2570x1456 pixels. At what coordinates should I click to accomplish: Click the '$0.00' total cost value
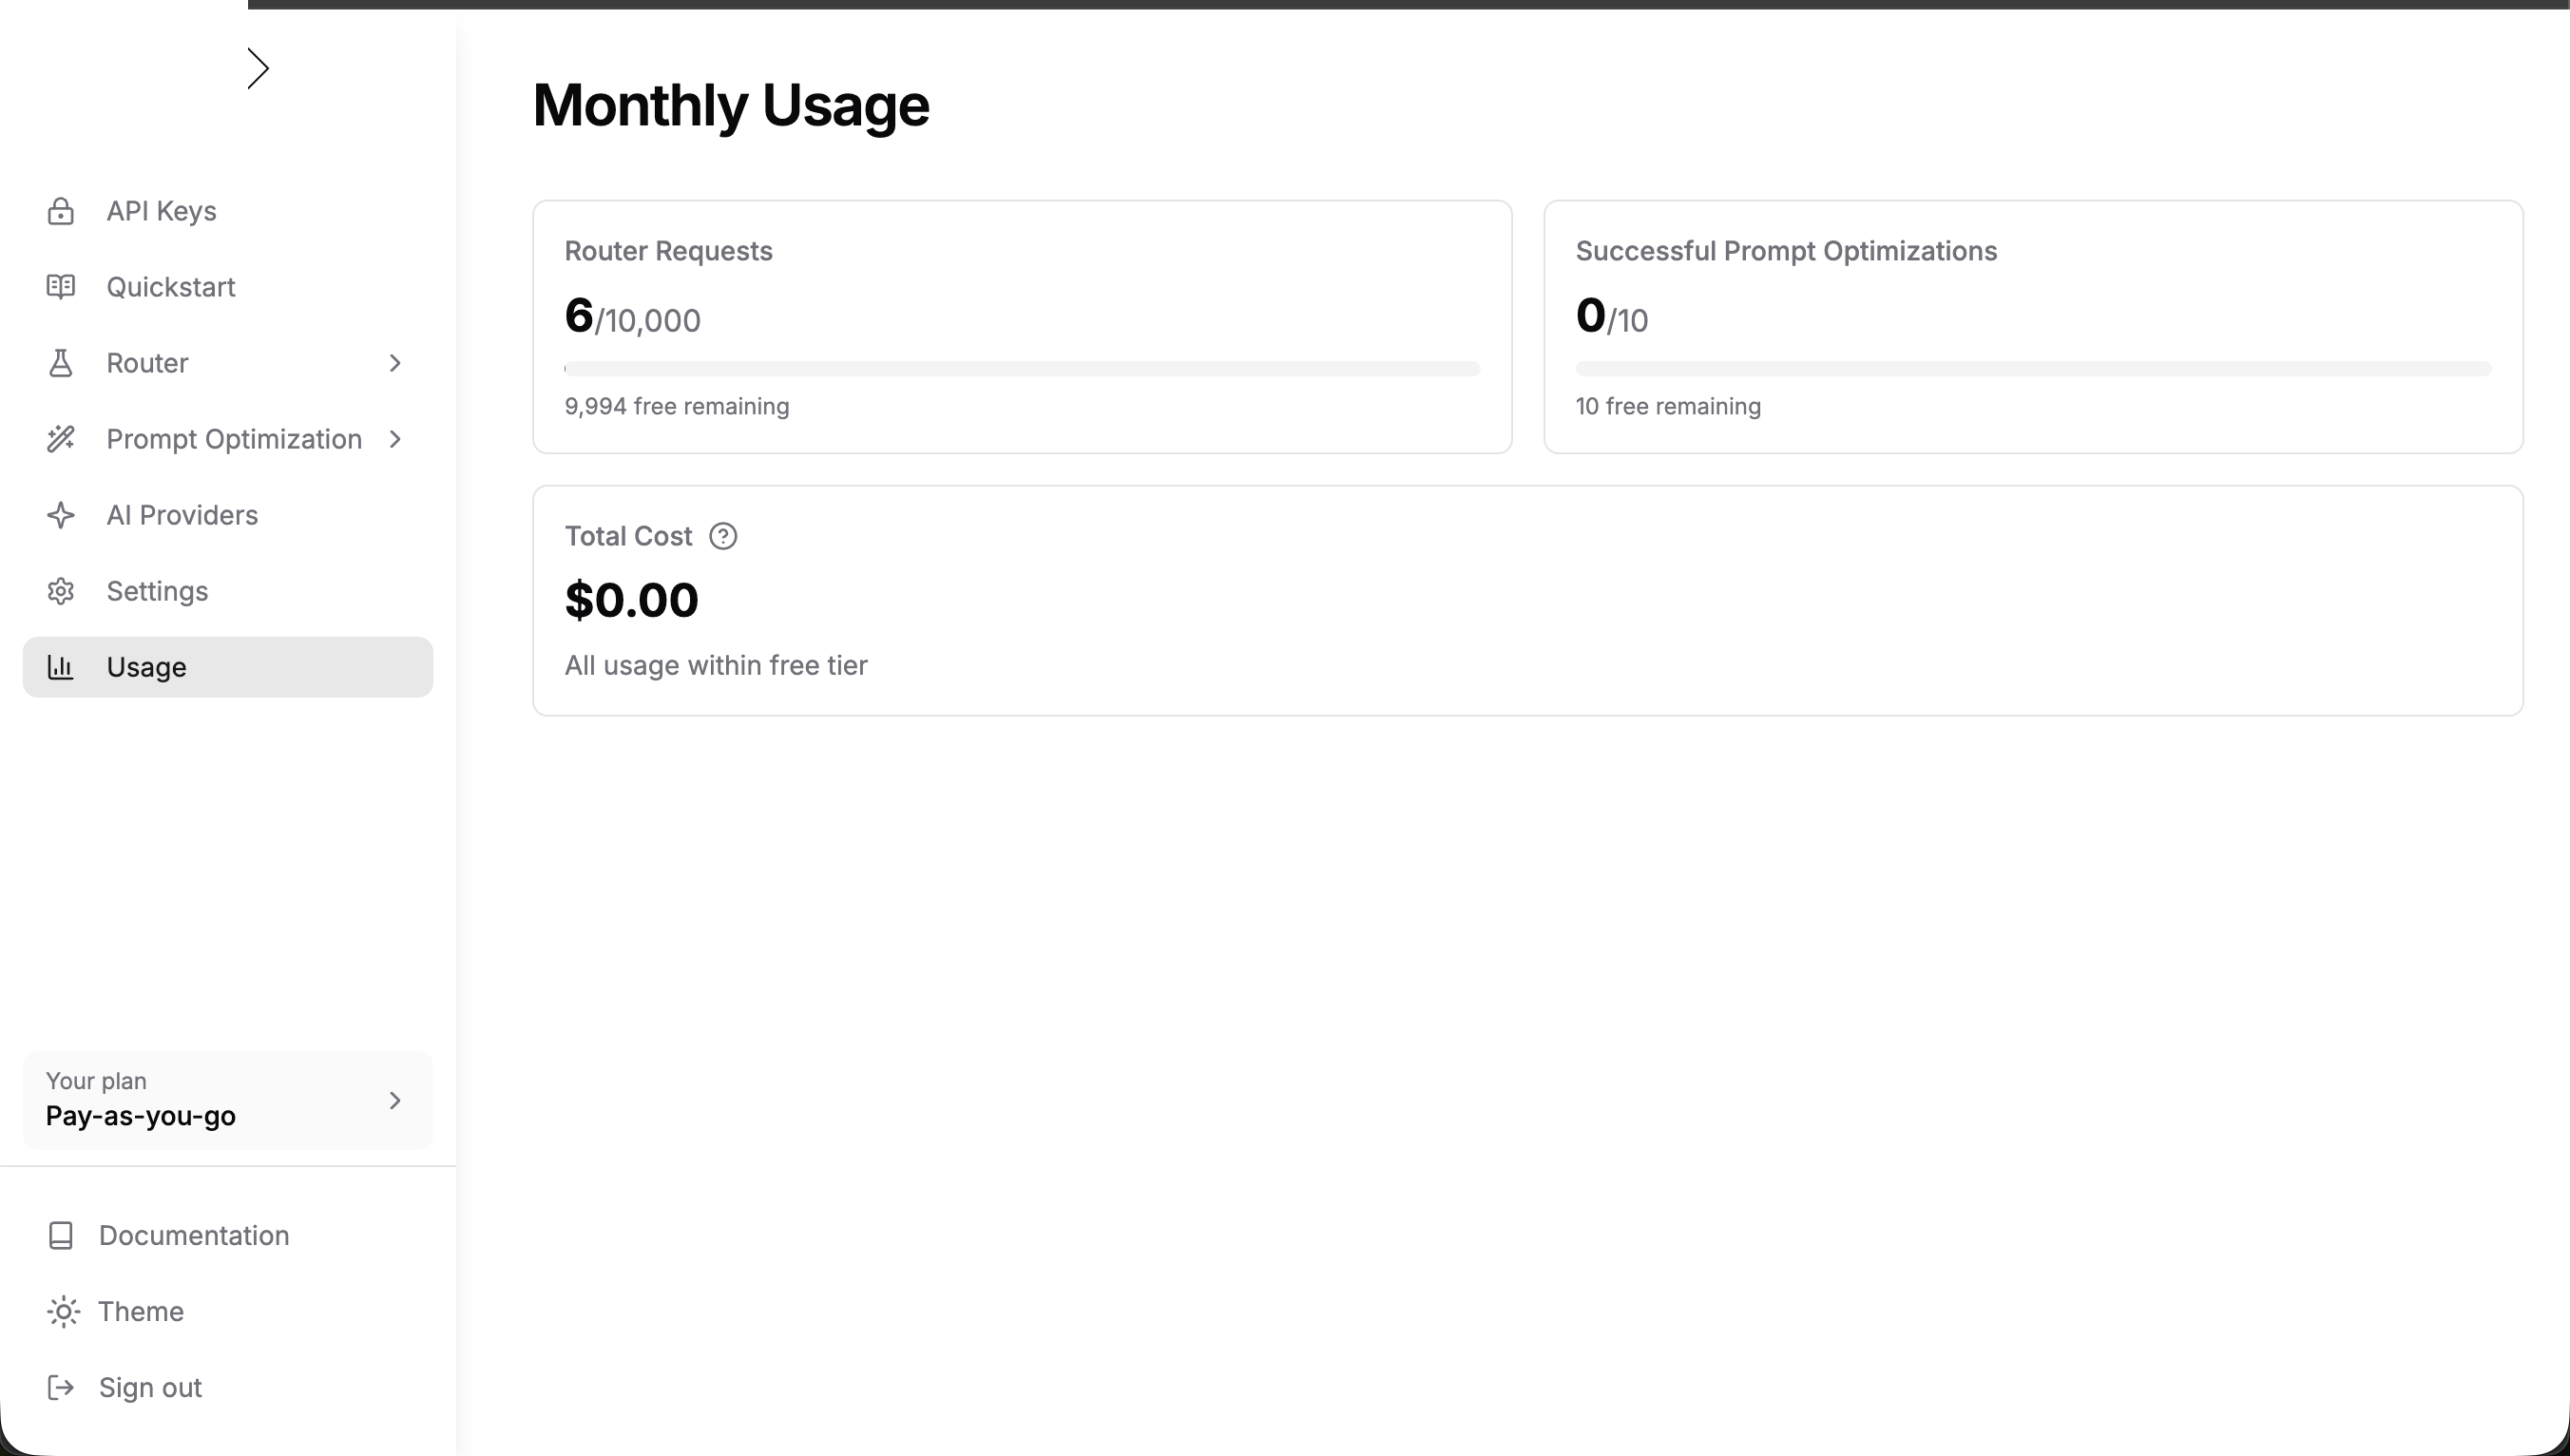tap(632, 600)
